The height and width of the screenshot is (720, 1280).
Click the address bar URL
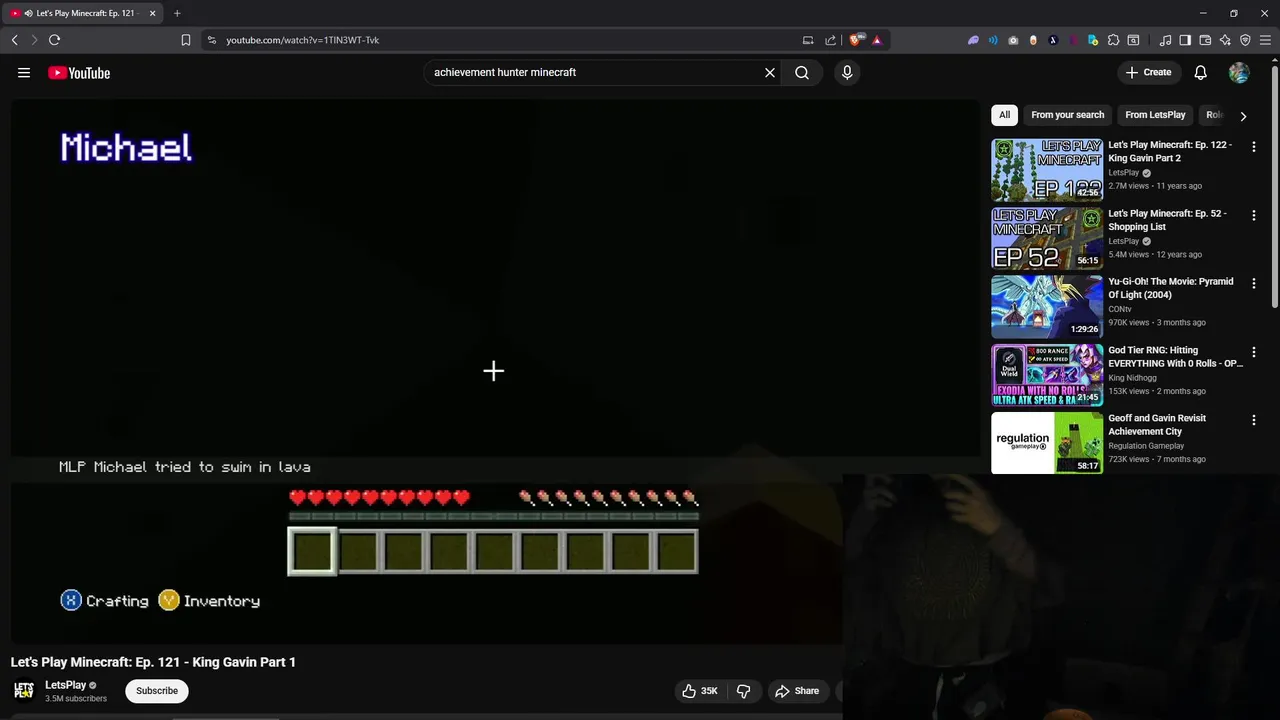pyautogui.click(x=302, y=40)
